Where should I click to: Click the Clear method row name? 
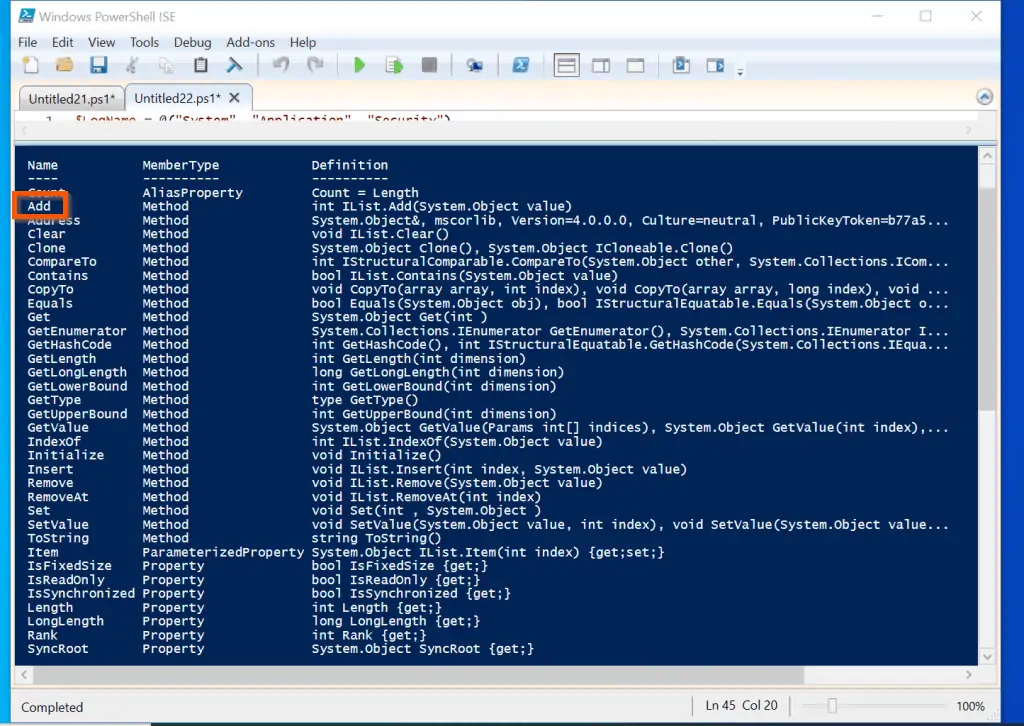click(46, 234)
